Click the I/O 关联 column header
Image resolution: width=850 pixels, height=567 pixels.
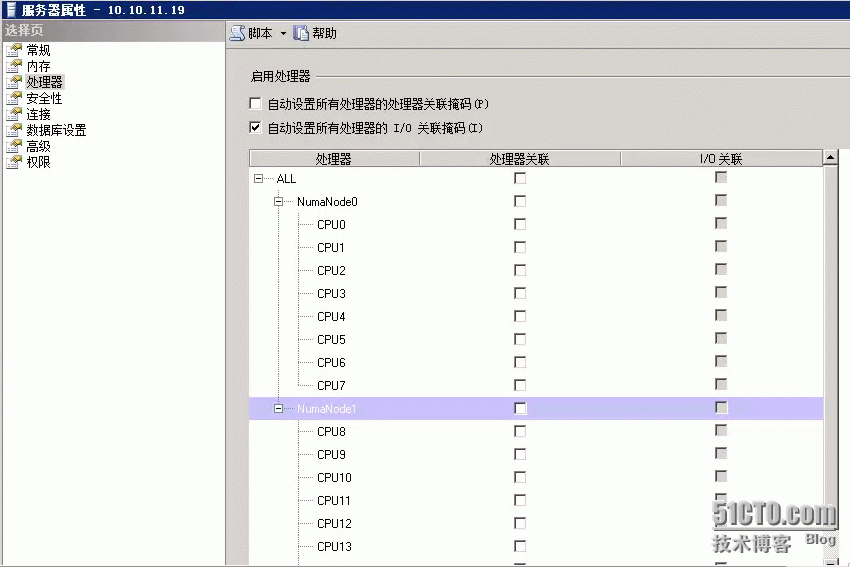[721, 159]
